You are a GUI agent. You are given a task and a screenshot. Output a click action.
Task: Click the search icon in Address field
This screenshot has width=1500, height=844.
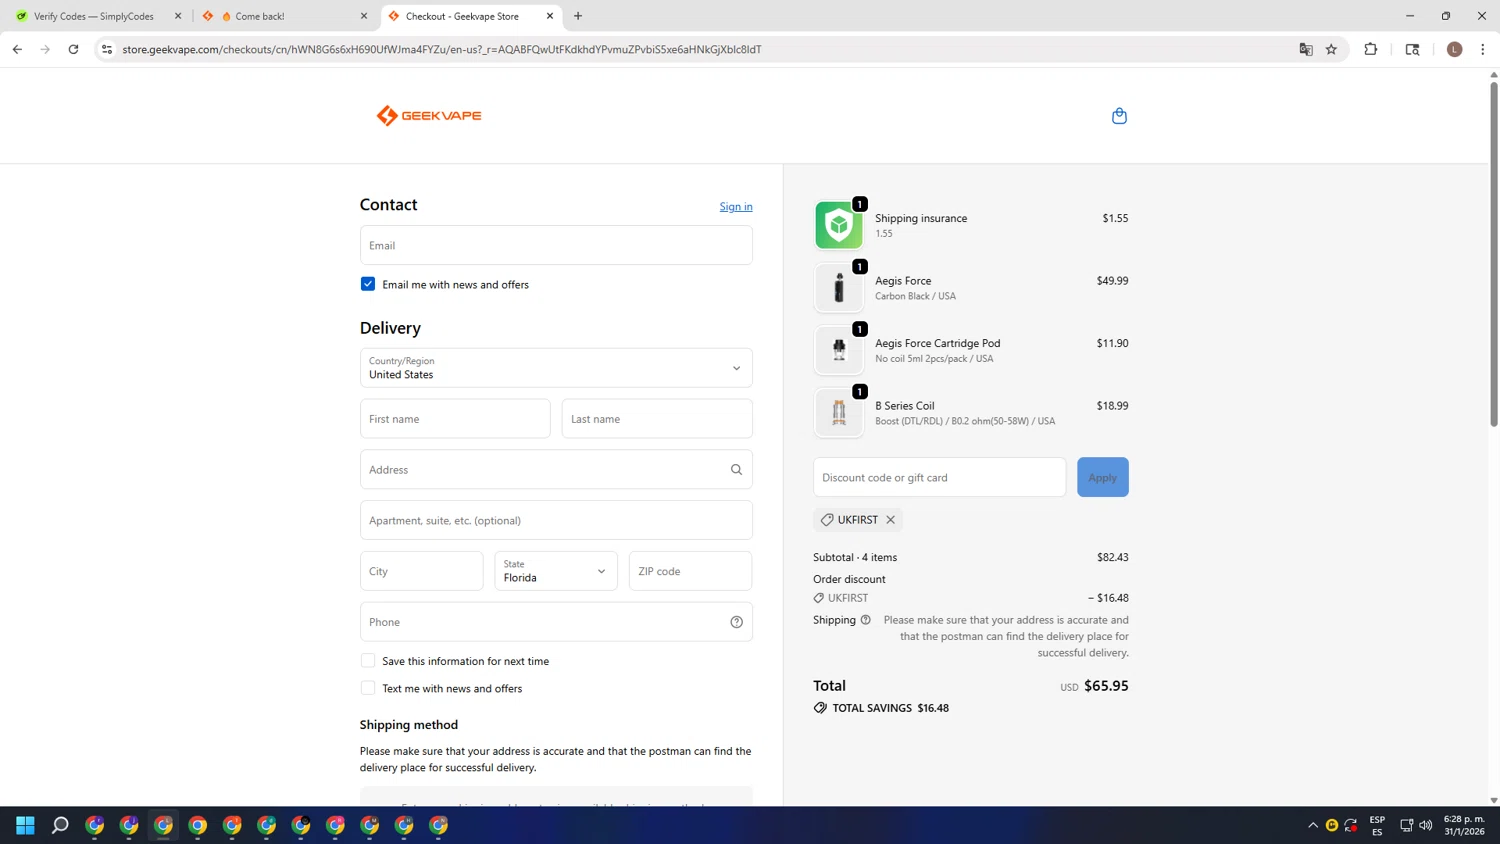(736, 470)
